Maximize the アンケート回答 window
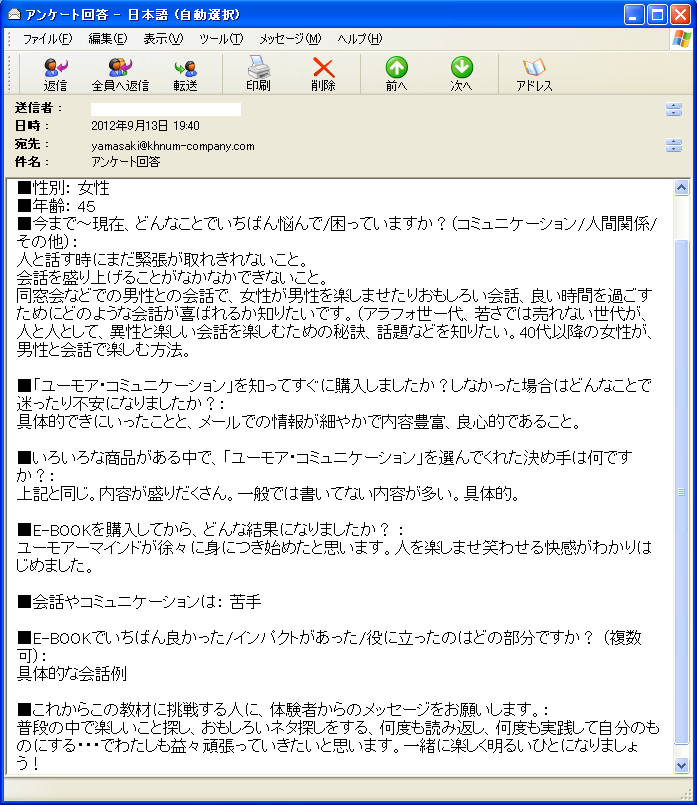 pos(657,14)
